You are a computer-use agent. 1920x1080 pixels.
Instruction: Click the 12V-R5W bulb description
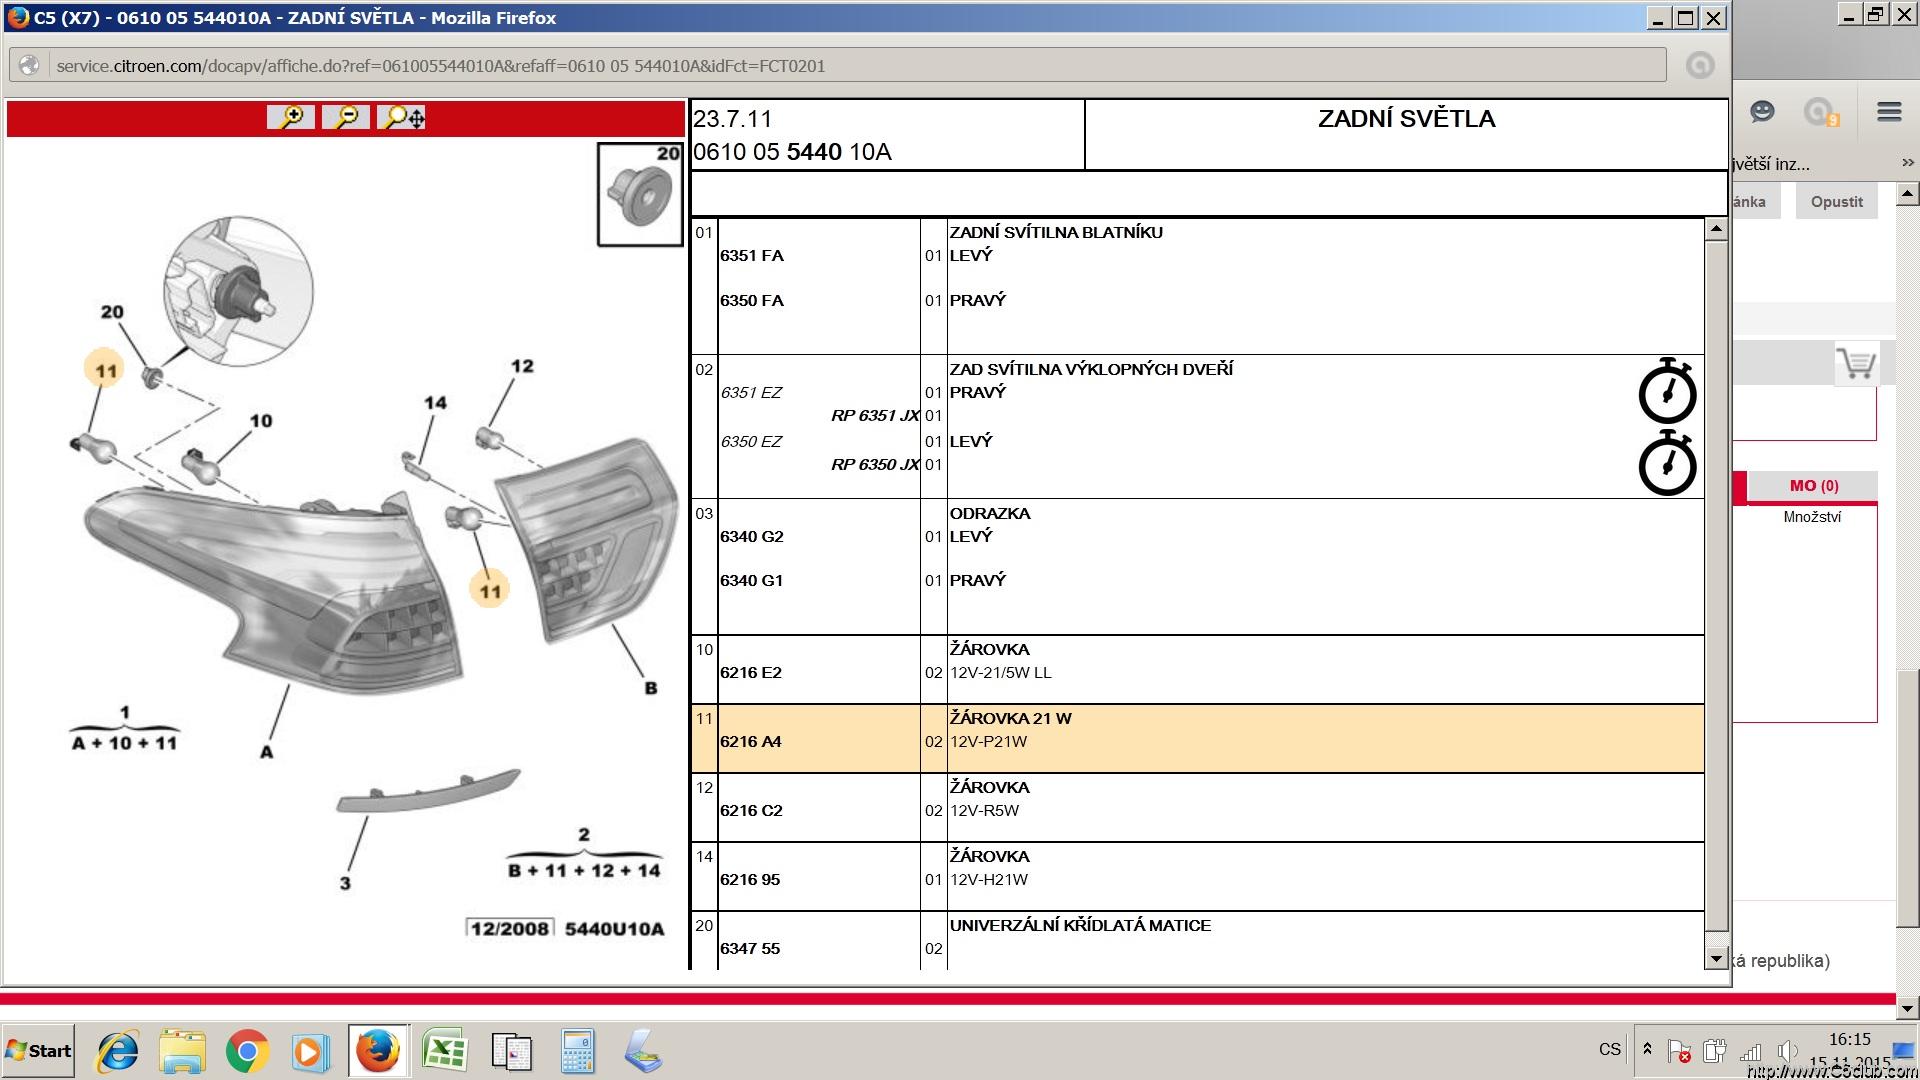[985, 811]
